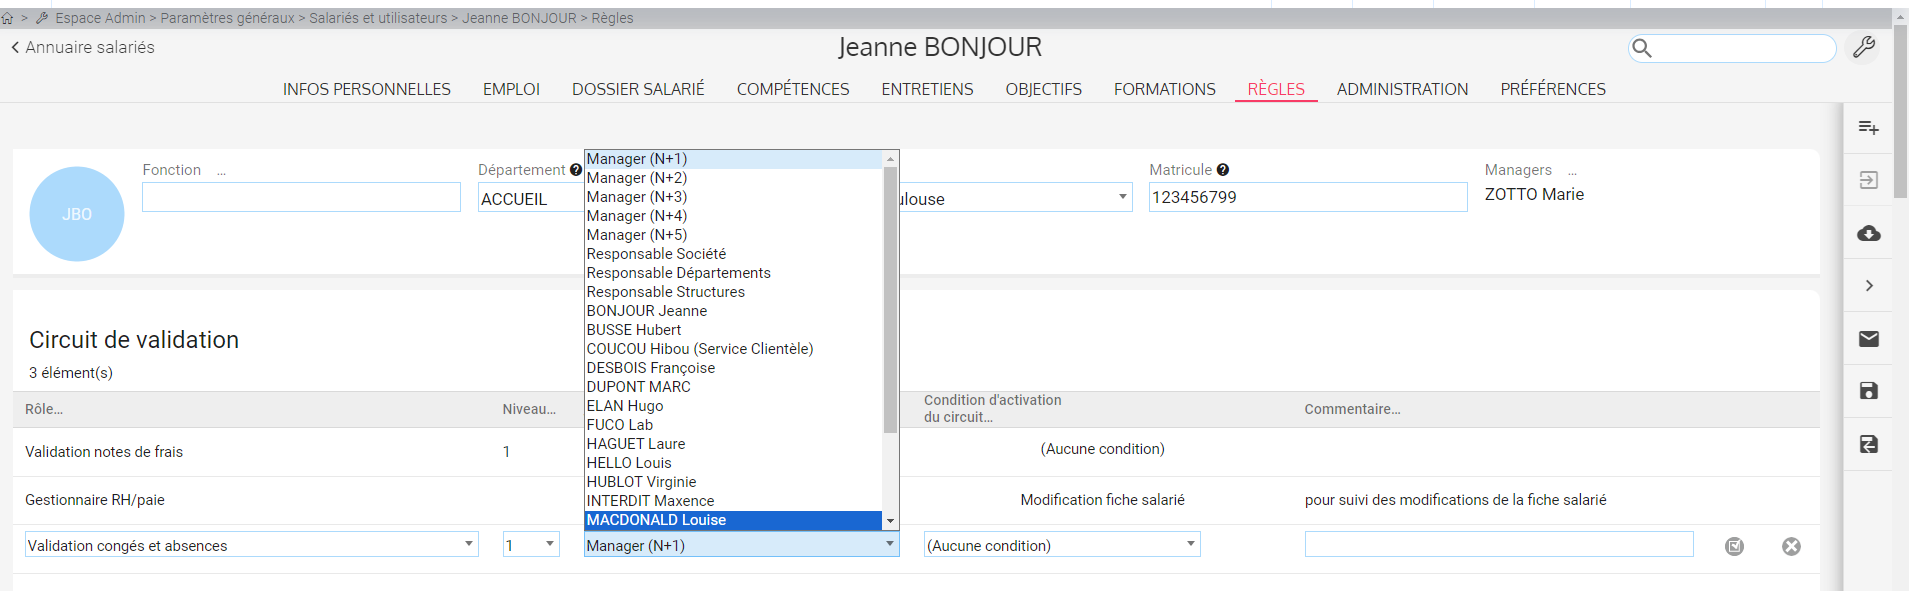1909x591 pixels.
Task: Pick DUPONT MARC from list
Action: (x=733, y=387)
